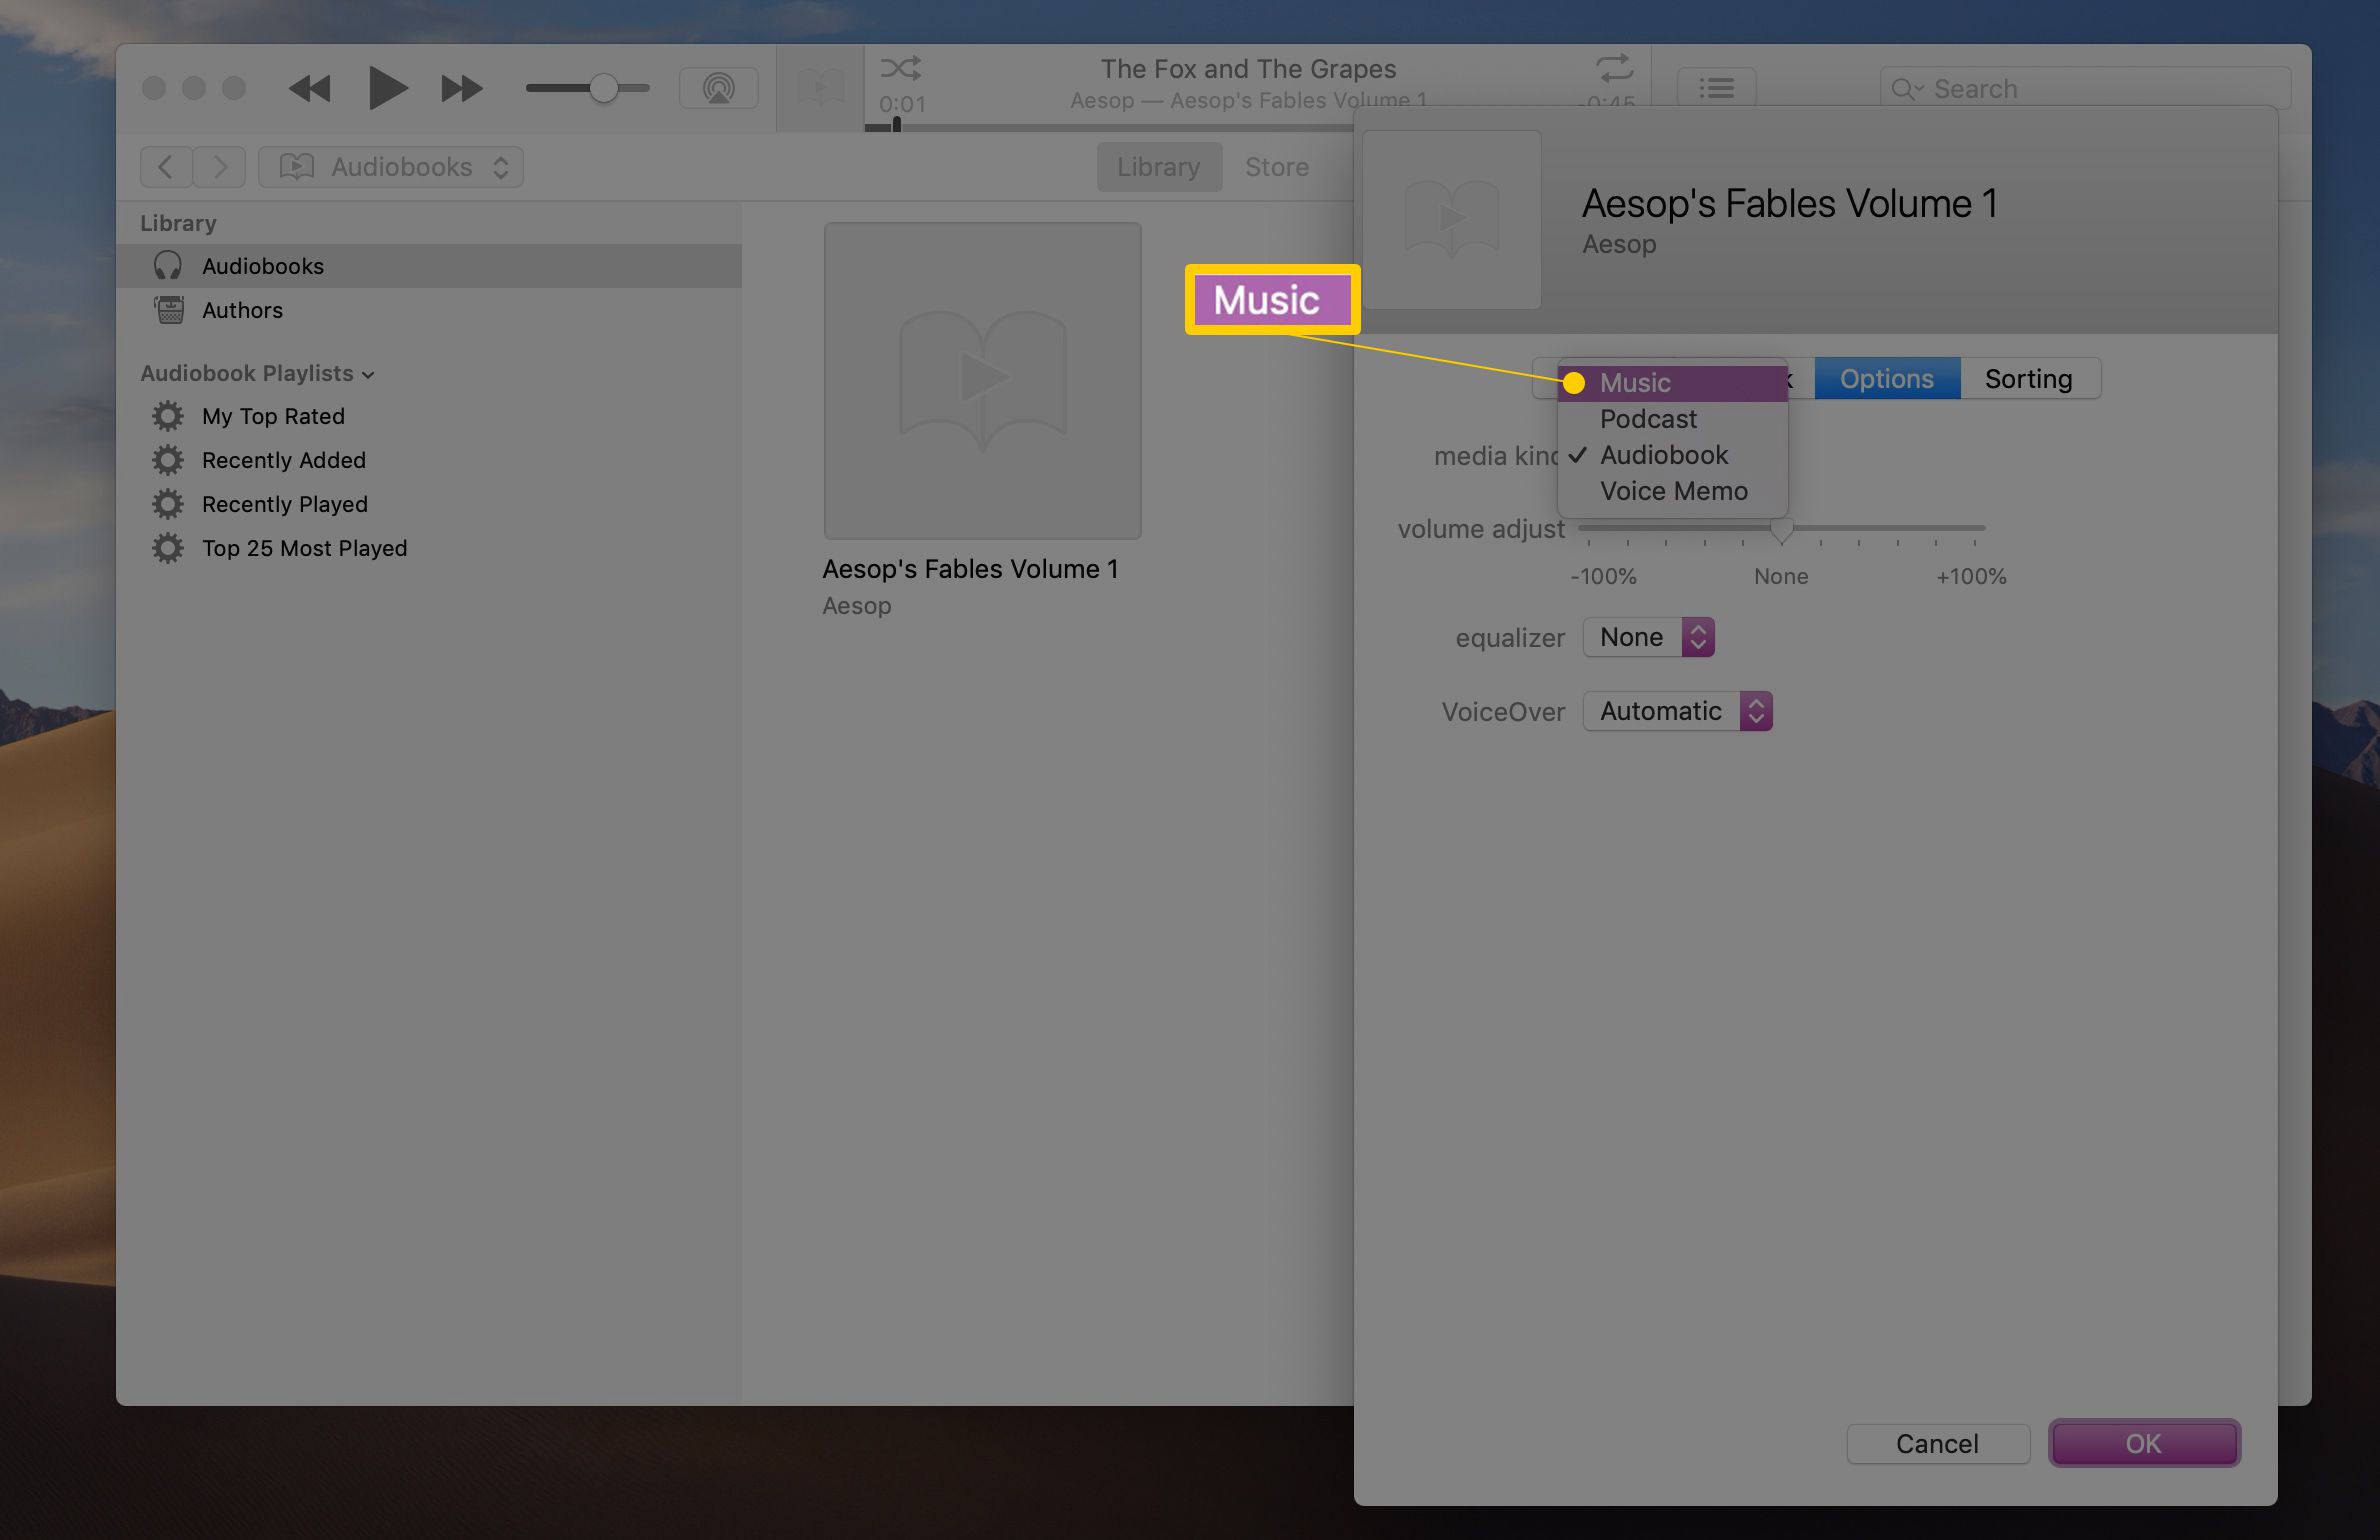The height and width of the screenshot is (1540, 2380).
Task: Open the VoiceOver Automatic dropdown
Action: coord(1678,711)
